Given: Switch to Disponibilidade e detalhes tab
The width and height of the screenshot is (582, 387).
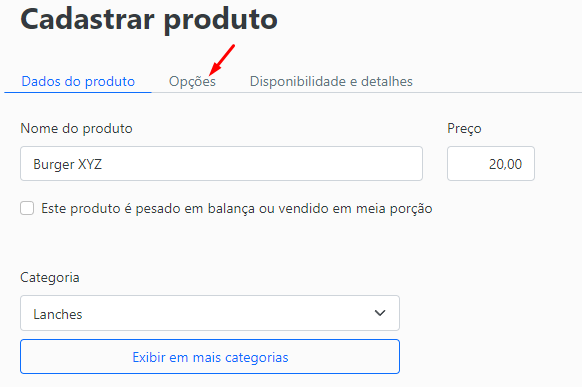Looking at the screenshot, I should pyautogui.click(x=331, y=81).
